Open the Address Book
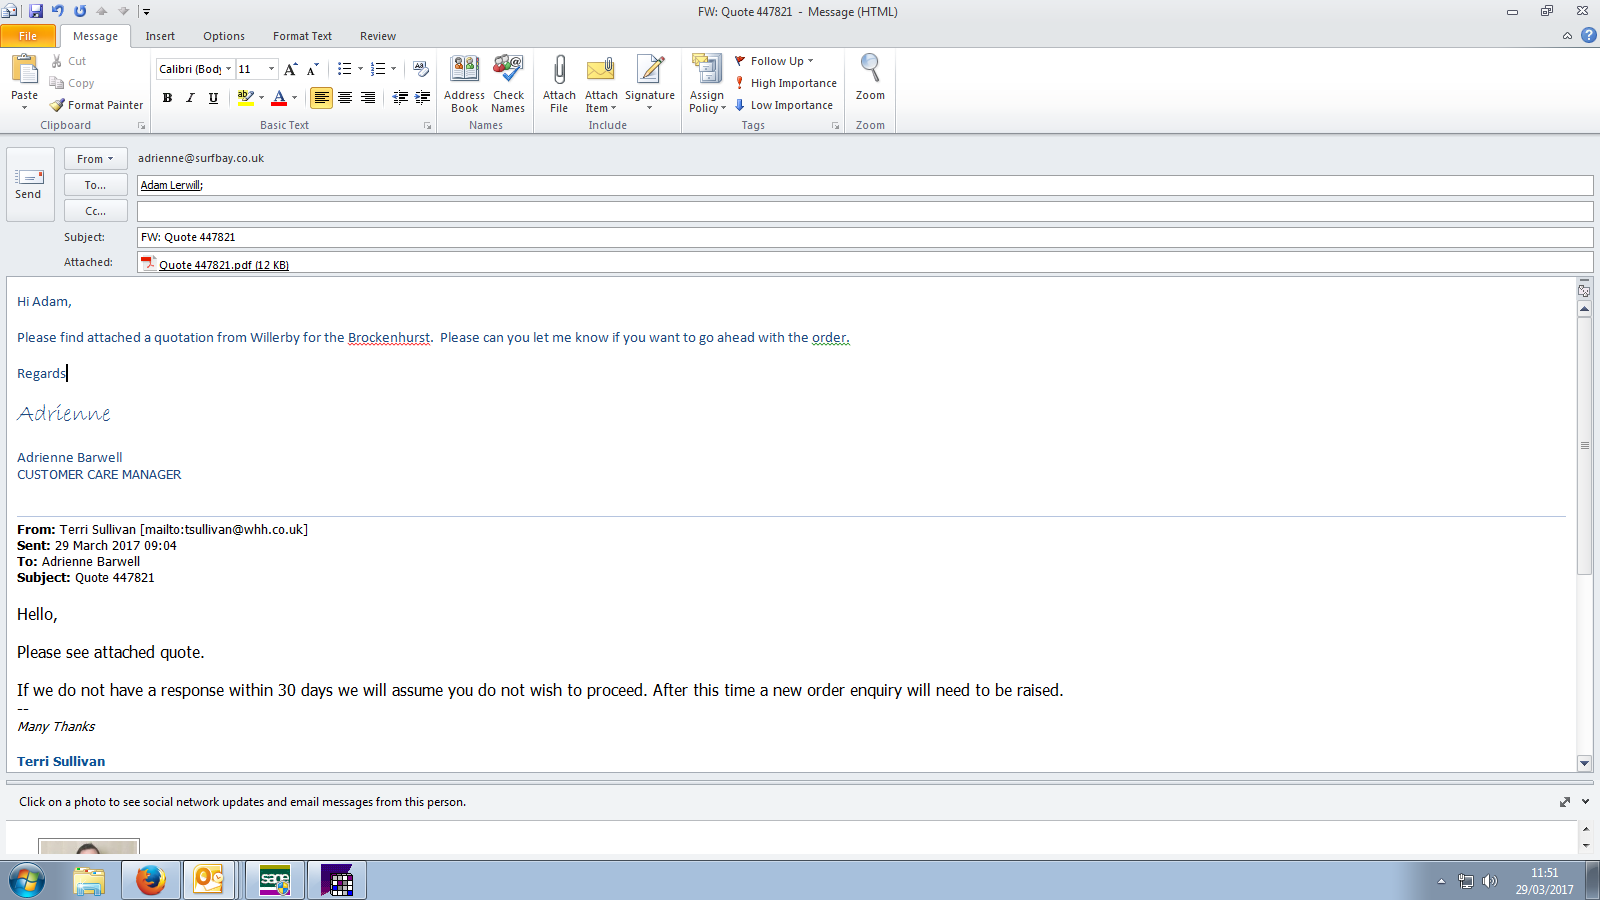This screenshot has height=900, width=1600. (x=464, y=70)
